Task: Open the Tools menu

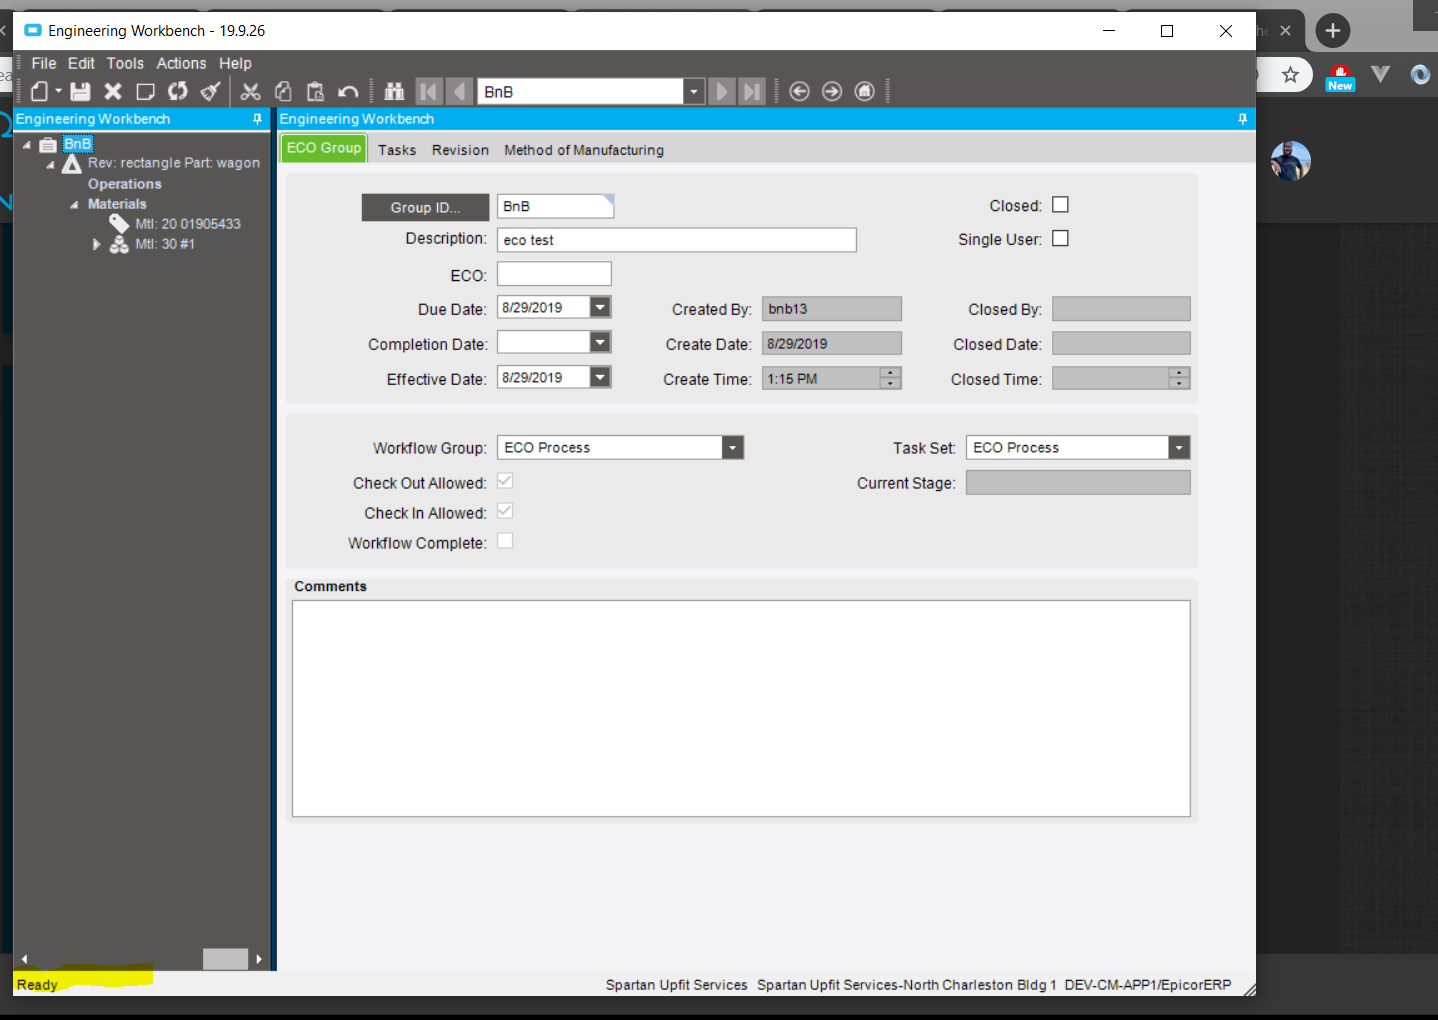Action: click(x=125, y=63)
